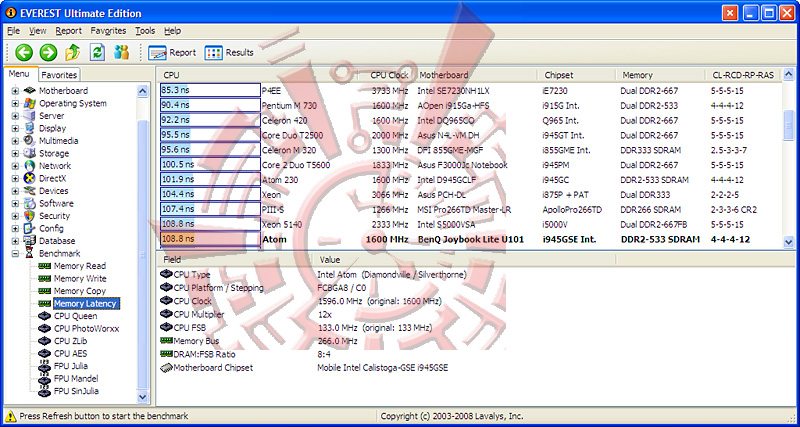
Task: Click the green Forward arrow icon
Action: coord(48,52)
